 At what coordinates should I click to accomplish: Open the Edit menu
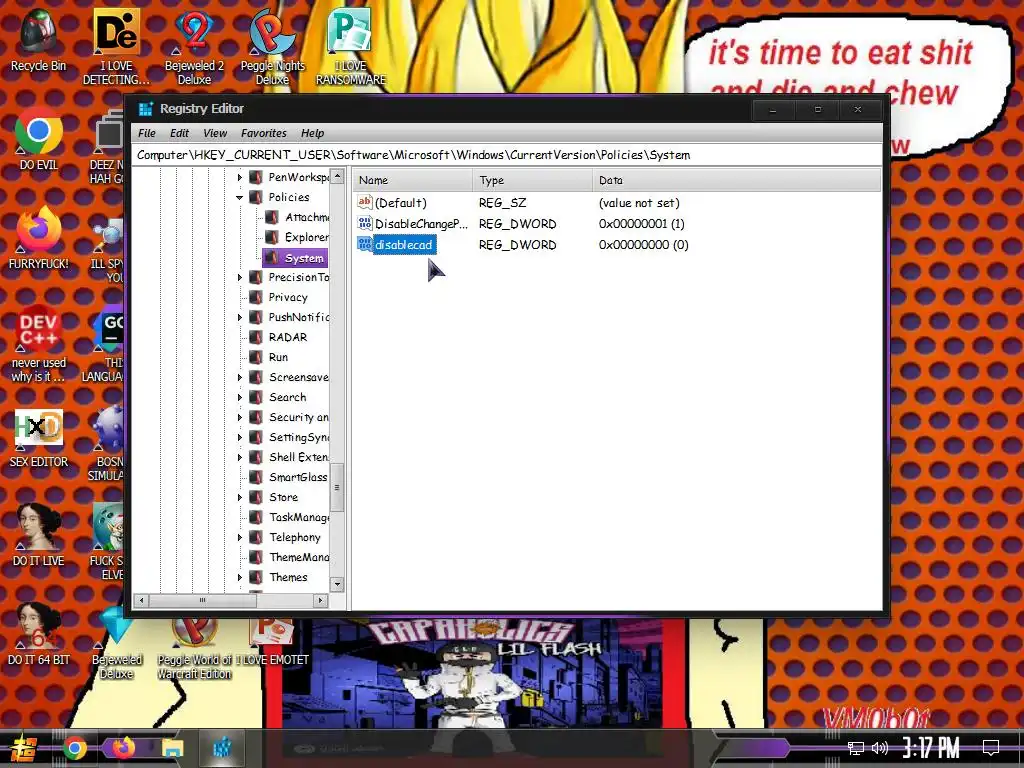click(179, 133)
